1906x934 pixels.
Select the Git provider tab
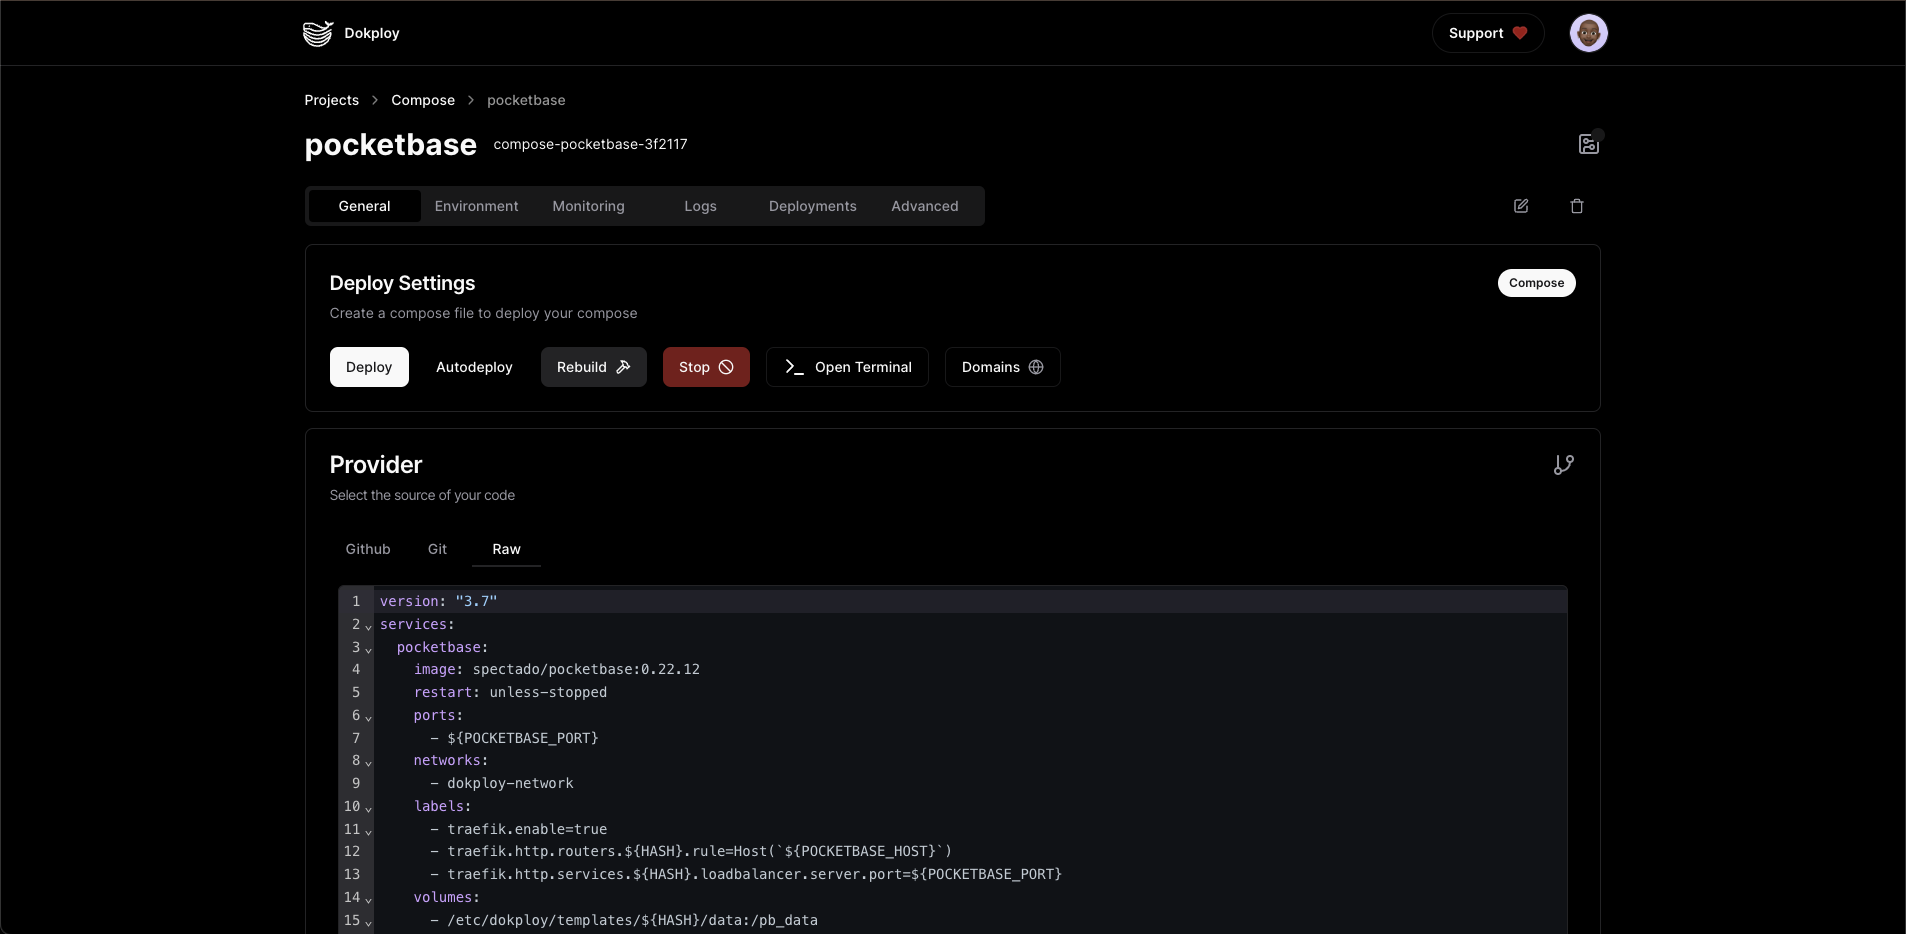pos(438,549)
